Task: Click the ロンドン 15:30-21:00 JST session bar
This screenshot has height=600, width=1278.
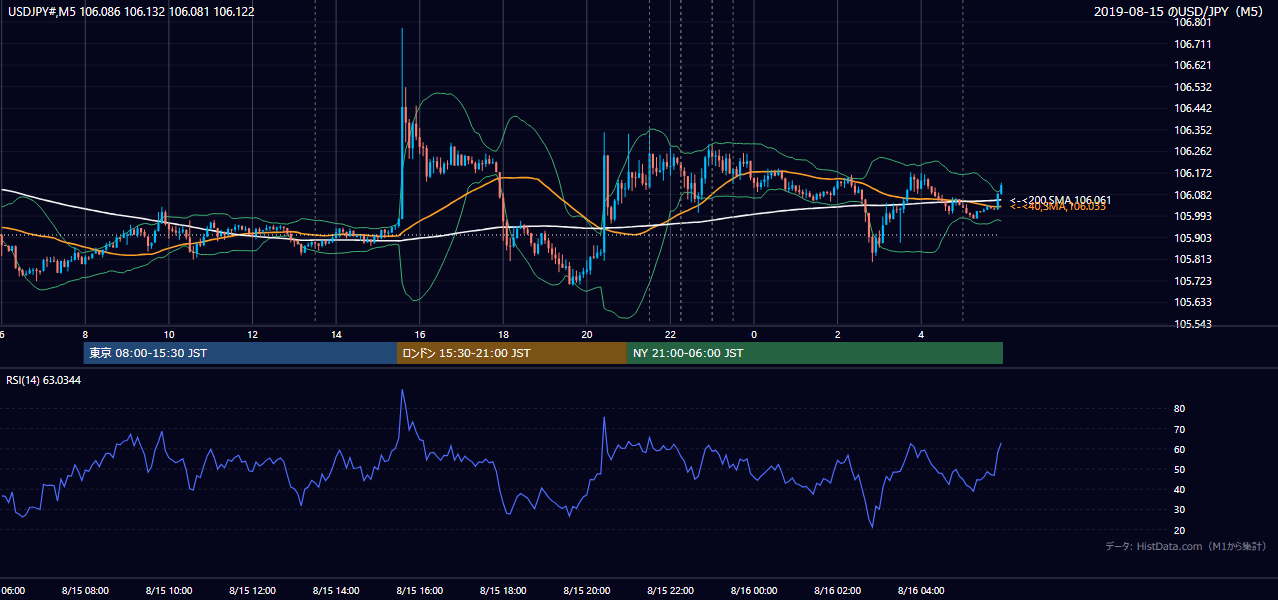Action: click(512, 353)
